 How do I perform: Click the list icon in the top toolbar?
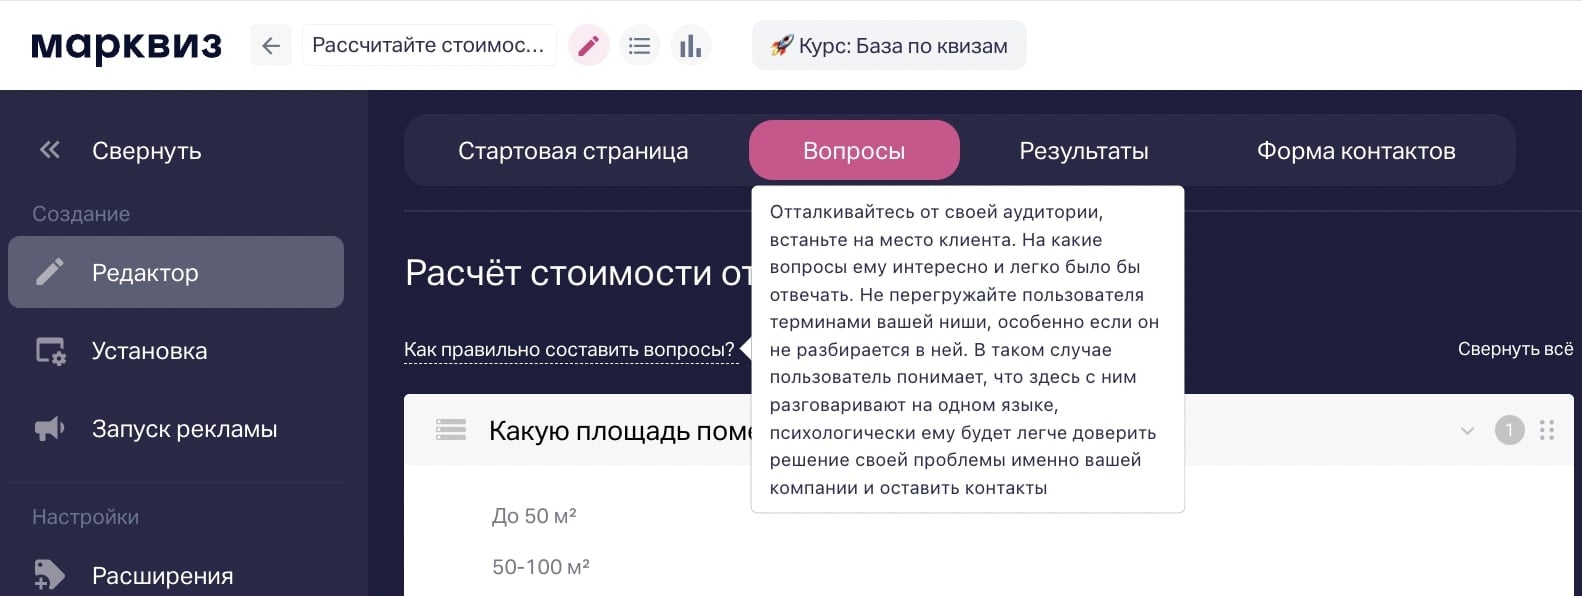pyautogui.click(x=640, y=45)
